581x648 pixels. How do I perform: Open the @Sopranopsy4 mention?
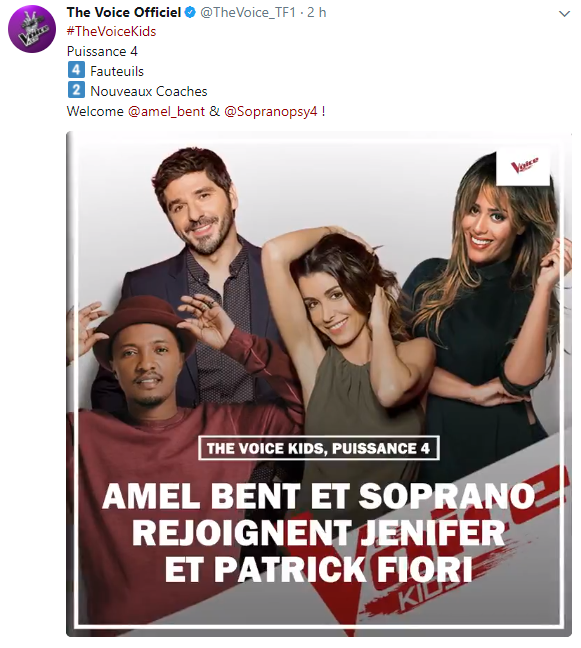point(271,112)
